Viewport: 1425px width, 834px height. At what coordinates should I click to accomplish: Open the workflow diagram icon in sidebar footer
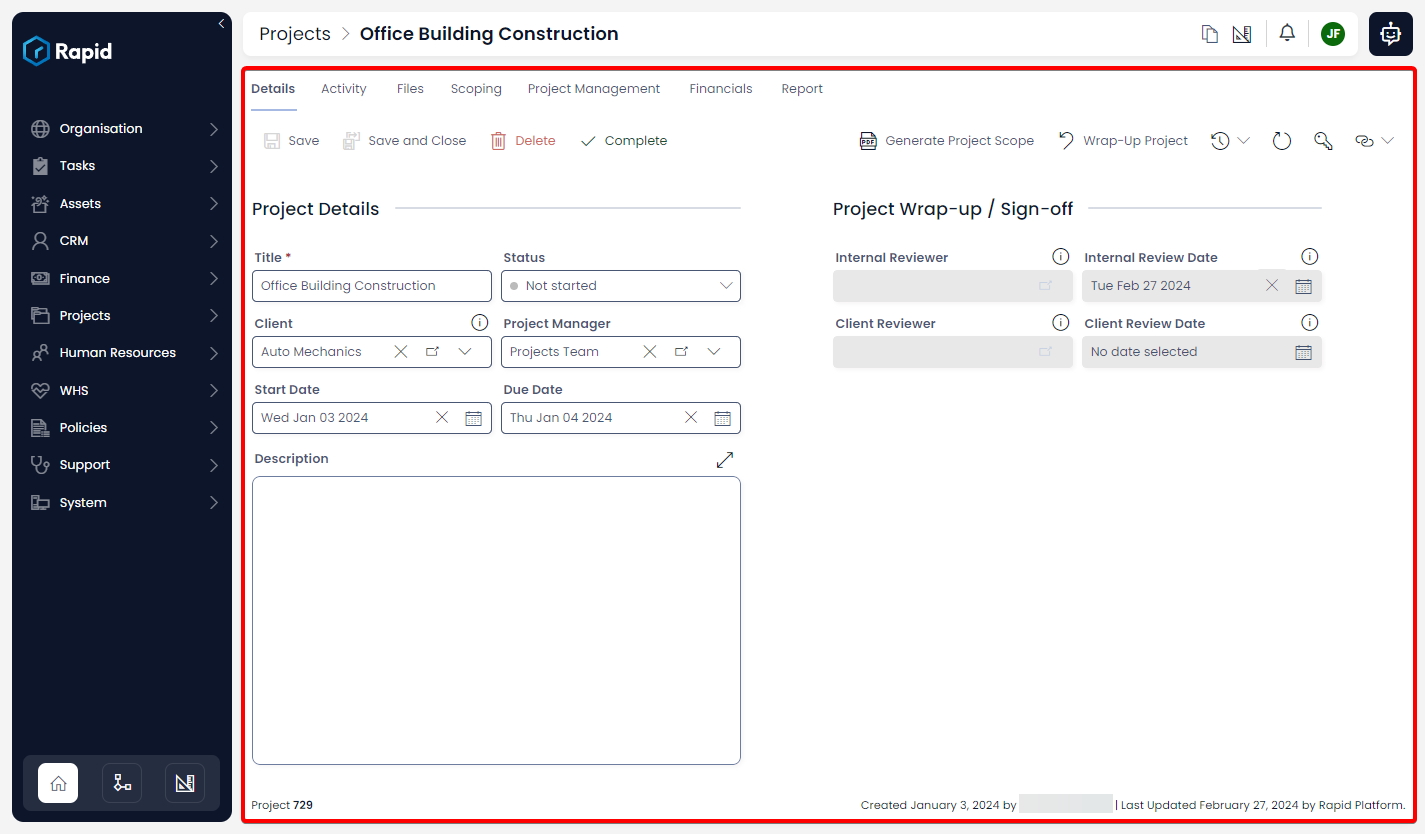pos(122,783)
